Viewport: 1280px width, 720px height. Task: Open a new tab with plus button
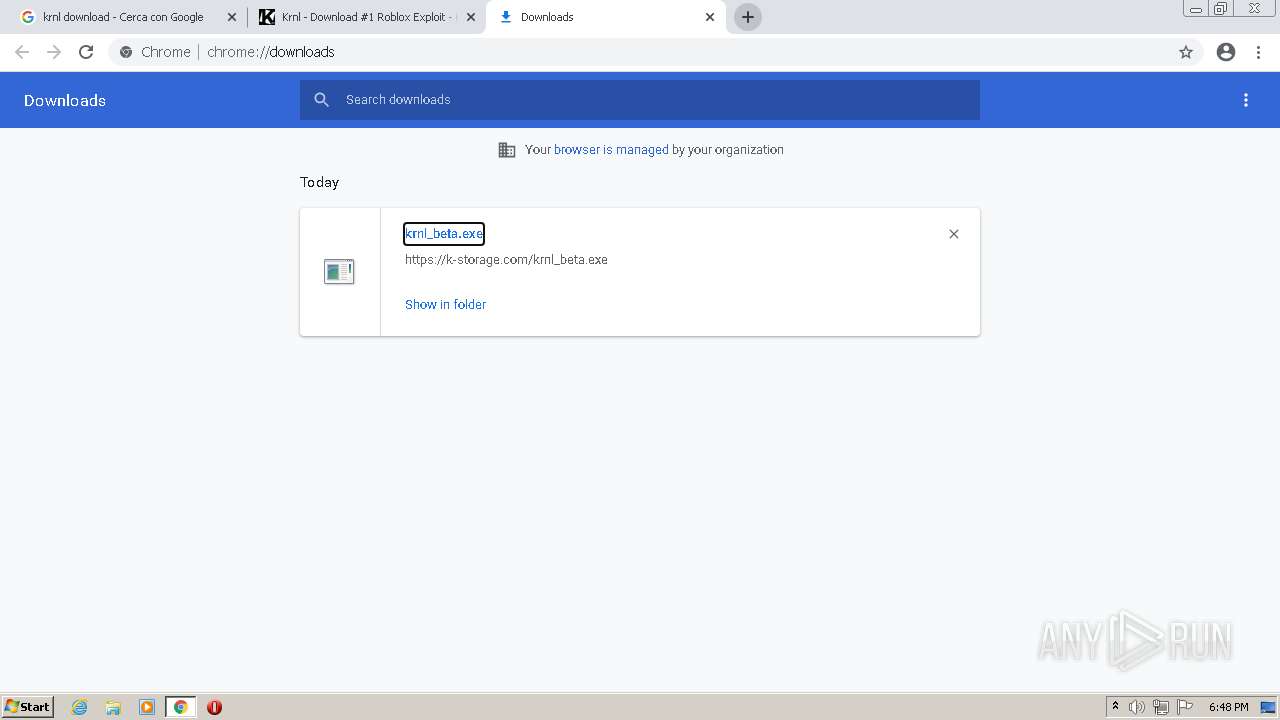pos(748,17)
